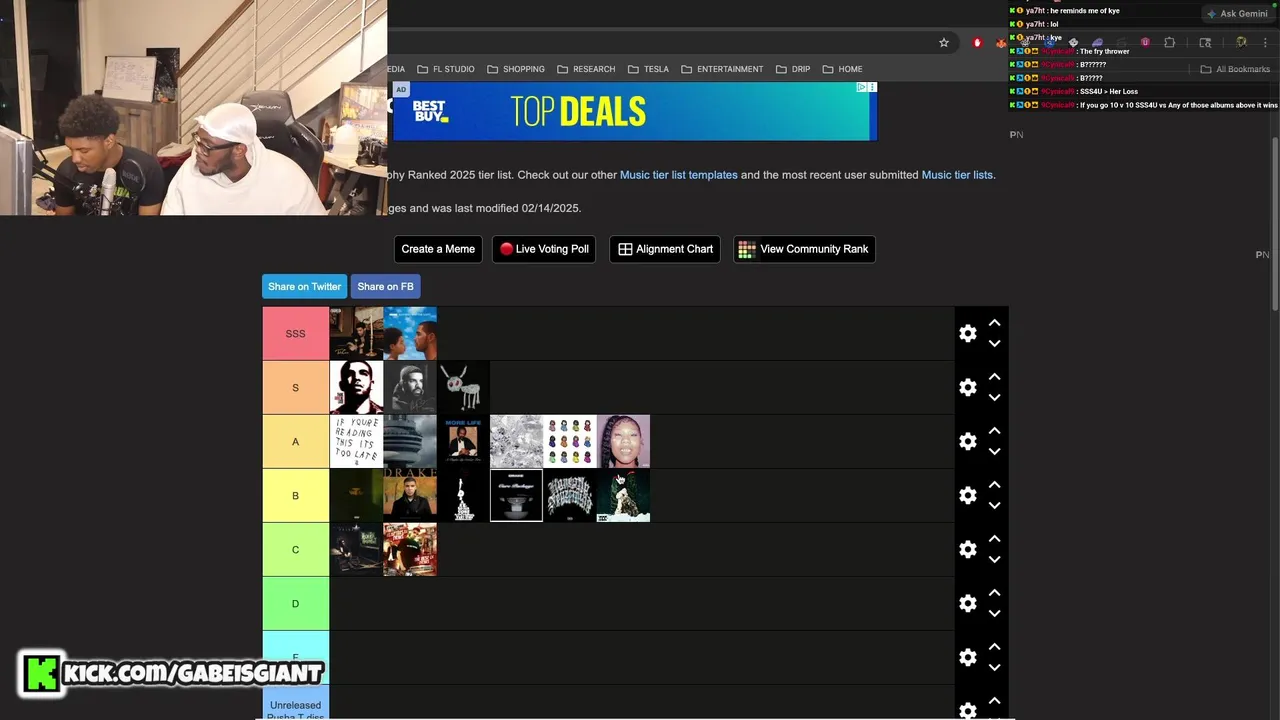This screenshot has height=720, width=1280.
Task: Open settings gear for F tier row
Action: 967,657
